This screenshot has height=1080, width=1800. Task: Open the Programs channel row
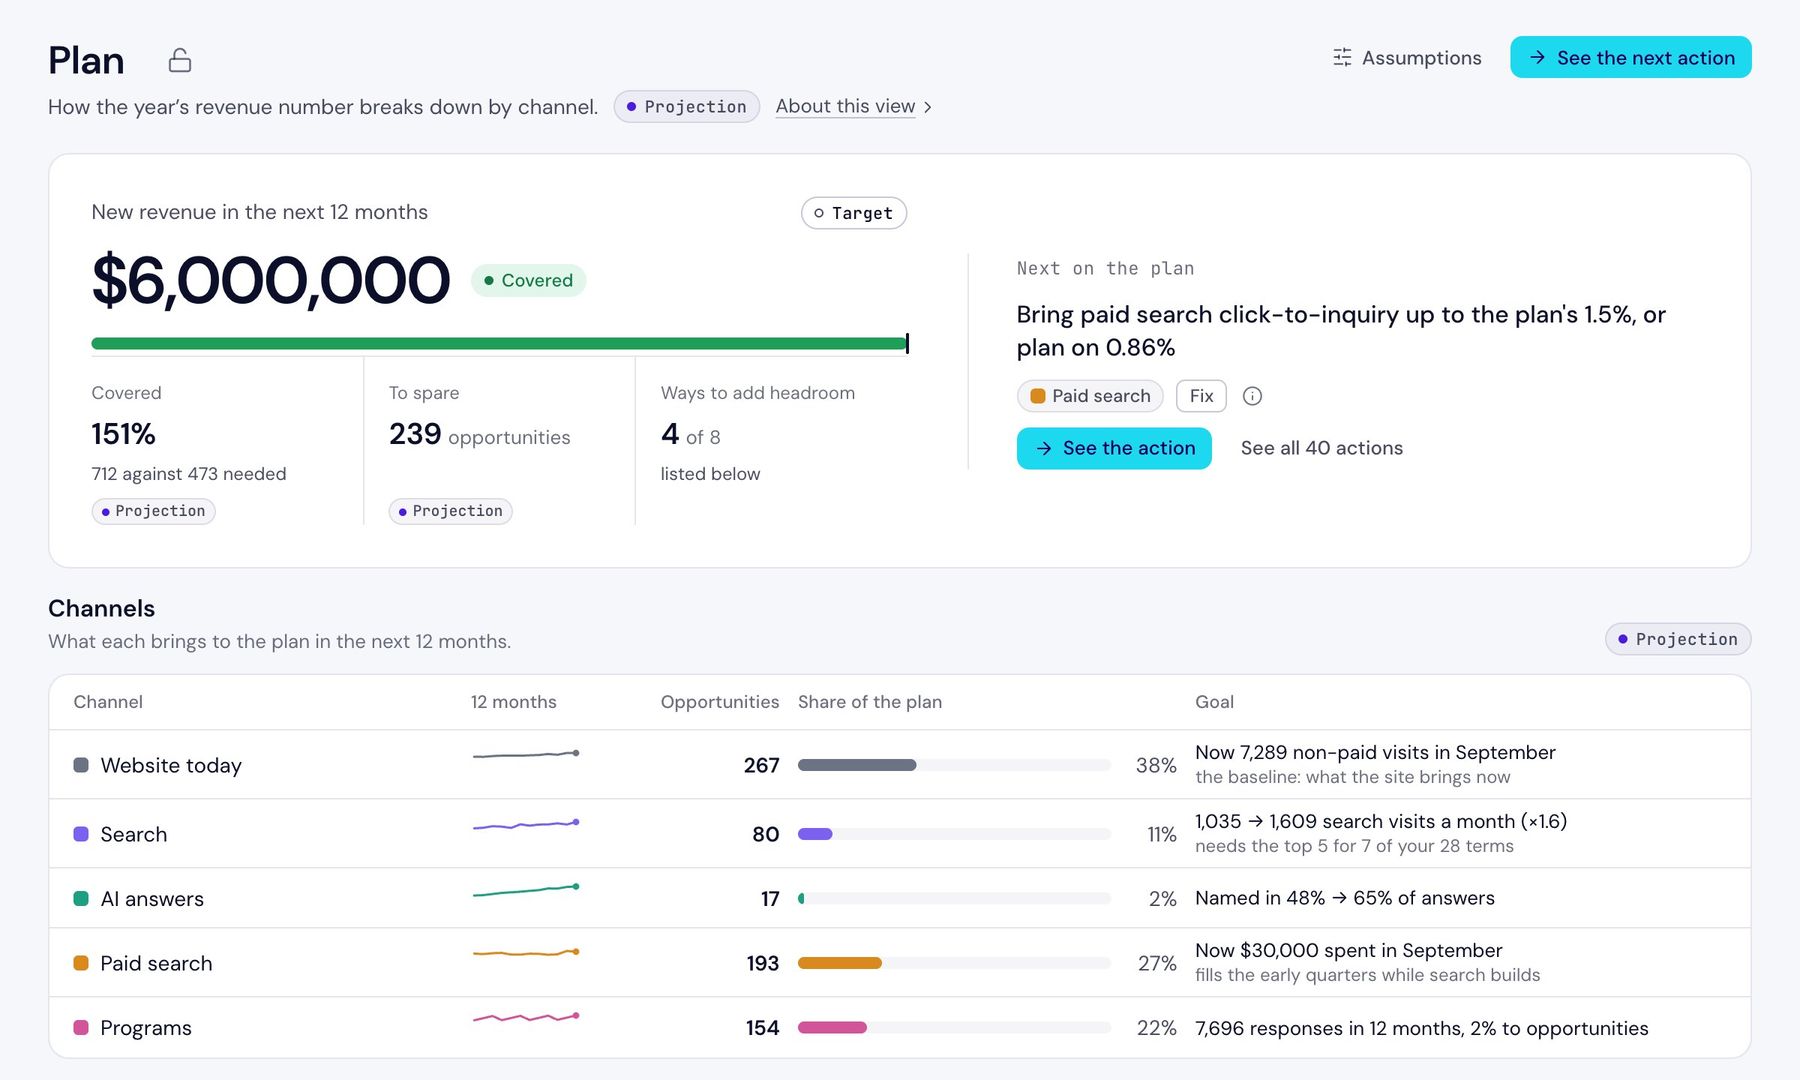(900, 1028)
